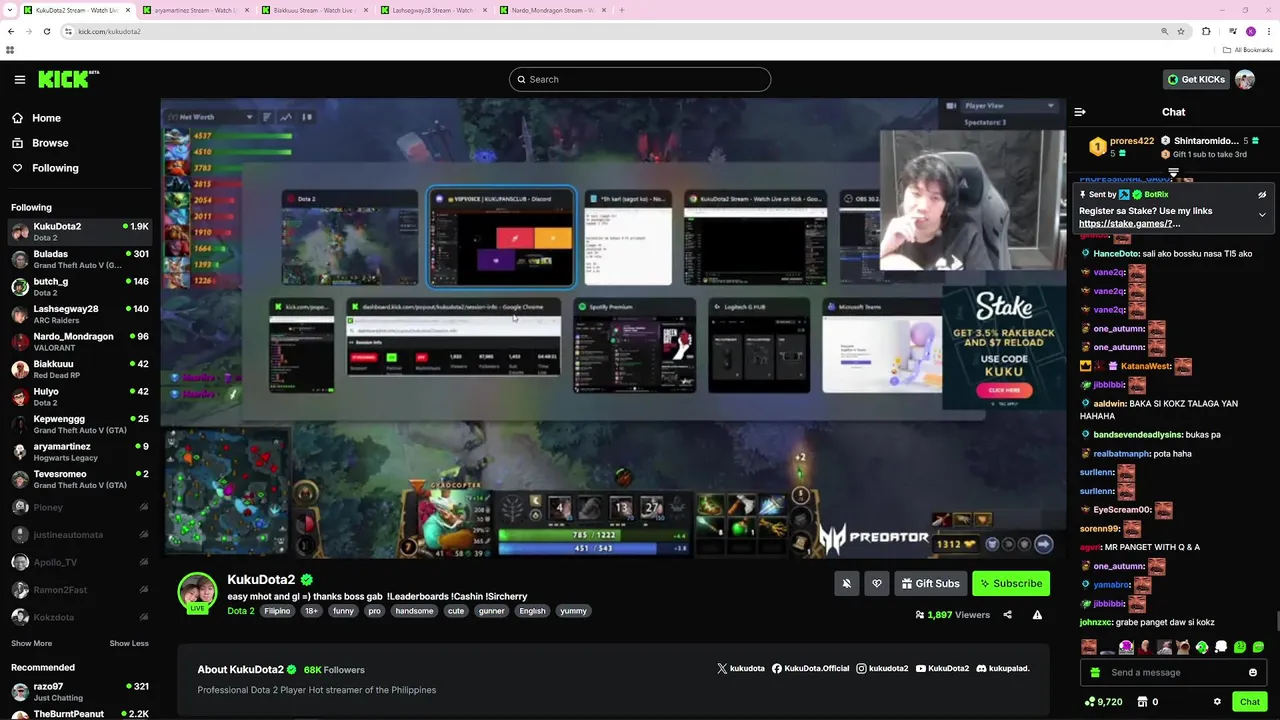Open the kukupalad. Discord link
This screenshot has height=720, width=1280.
point(1003,668)
